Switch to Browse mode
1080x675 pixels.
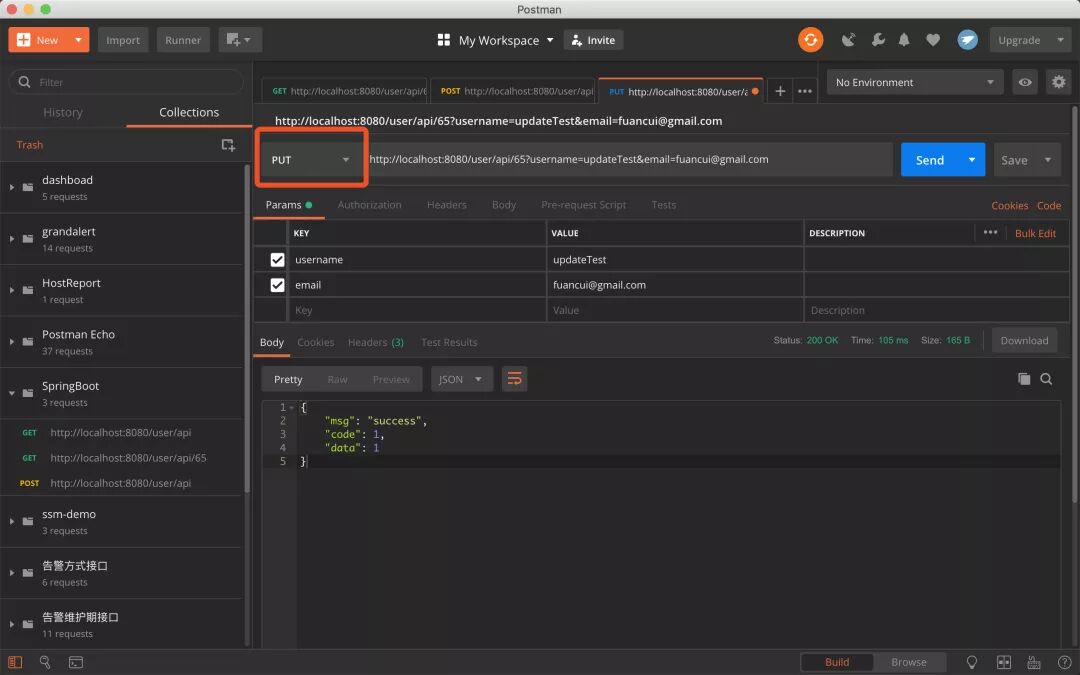[x=908, y=662]
